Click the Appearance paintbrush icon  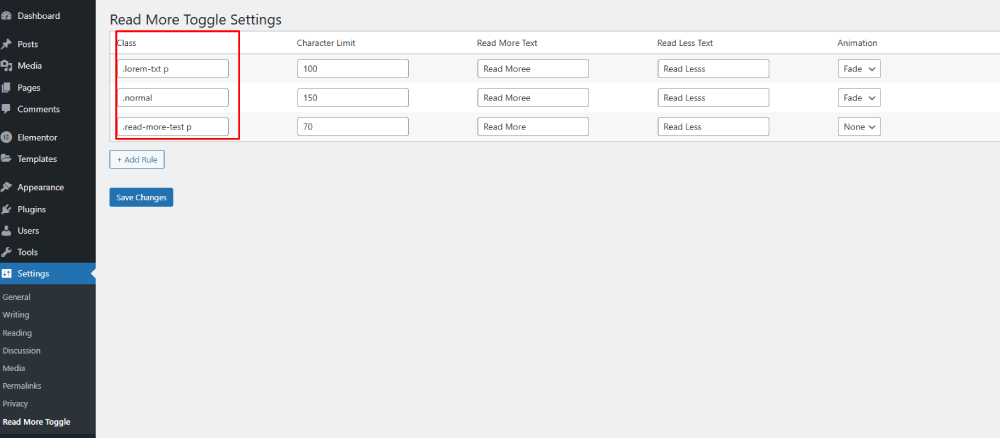coord(7,187)
